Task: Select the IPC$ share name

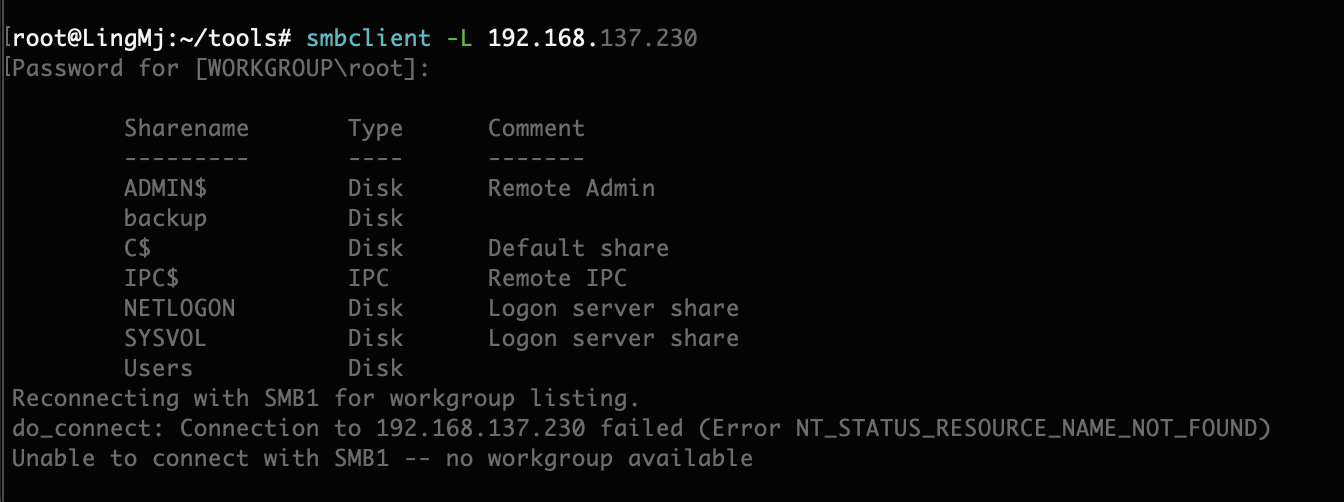Action: 151,278
